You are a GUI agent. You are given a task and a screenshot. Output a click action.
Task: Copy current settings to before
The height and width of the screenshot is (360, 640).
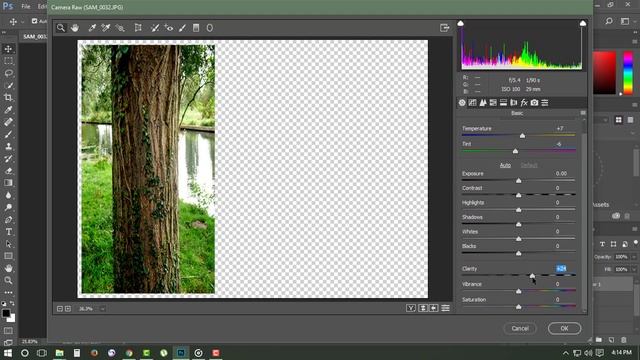click(x=434, y=308)
